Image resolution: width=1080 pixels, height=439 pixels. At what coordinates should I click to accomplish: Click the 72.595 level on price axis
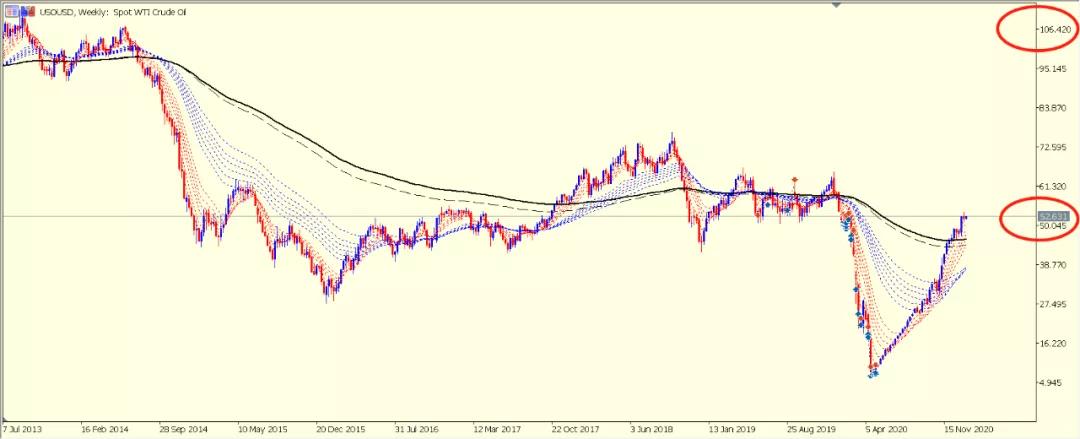(x=1055, y=147)
